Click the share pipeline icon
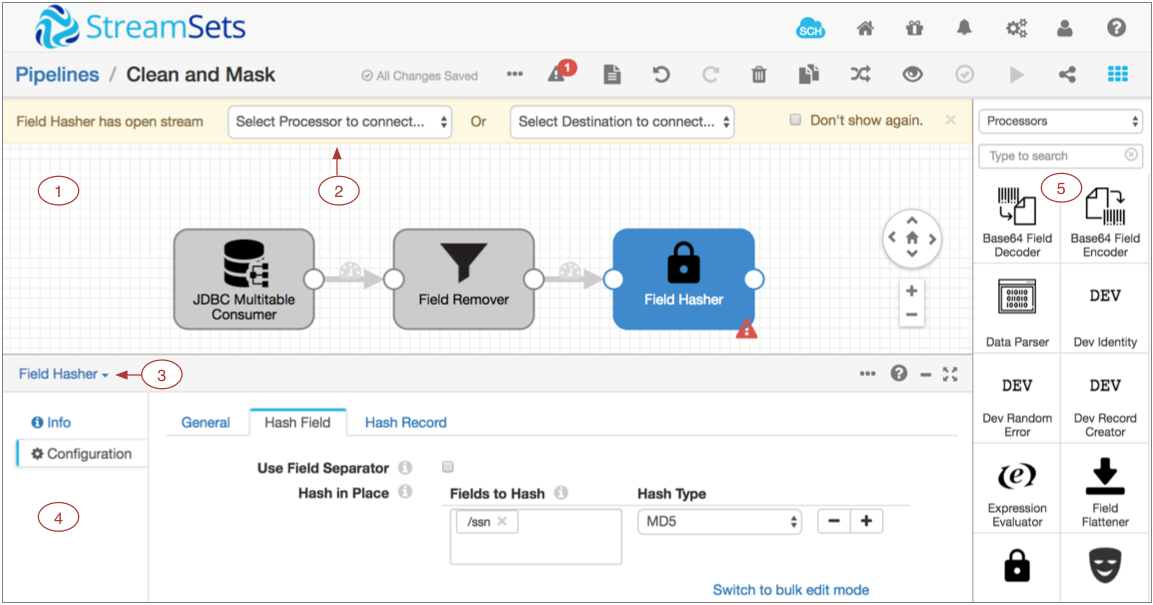The width and height of the screenshot is (1153, 605). click(x=1067, y=75)
